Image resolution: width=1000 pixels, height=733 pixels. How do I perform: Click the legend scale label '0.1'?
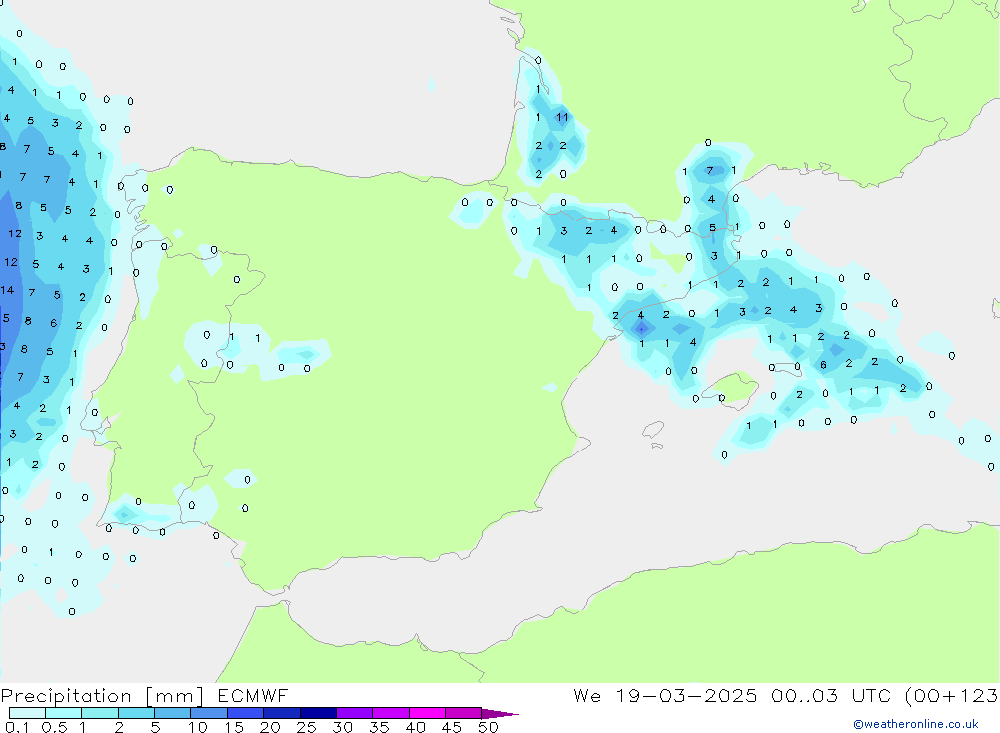tap(17, 727)
